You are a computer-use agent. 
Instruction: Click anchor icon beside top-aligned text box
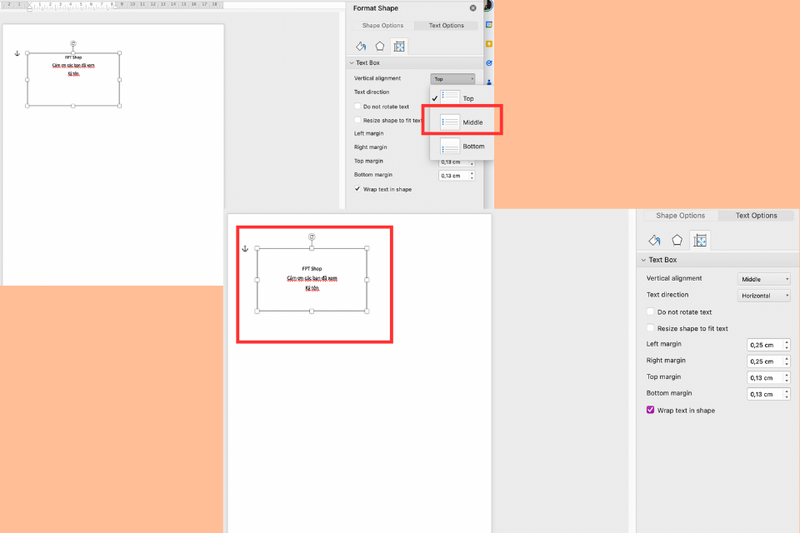(x=17, y=54)
